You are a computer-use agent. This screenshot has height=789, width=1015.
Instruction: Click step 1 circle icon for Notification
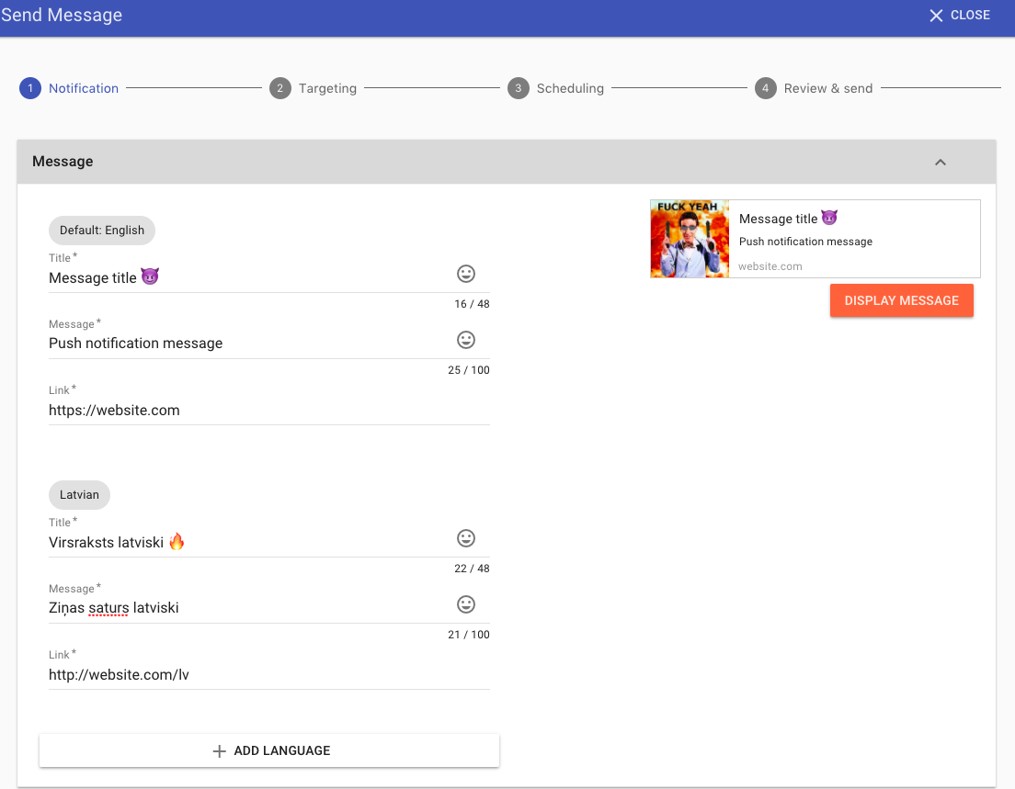point(30,88)
